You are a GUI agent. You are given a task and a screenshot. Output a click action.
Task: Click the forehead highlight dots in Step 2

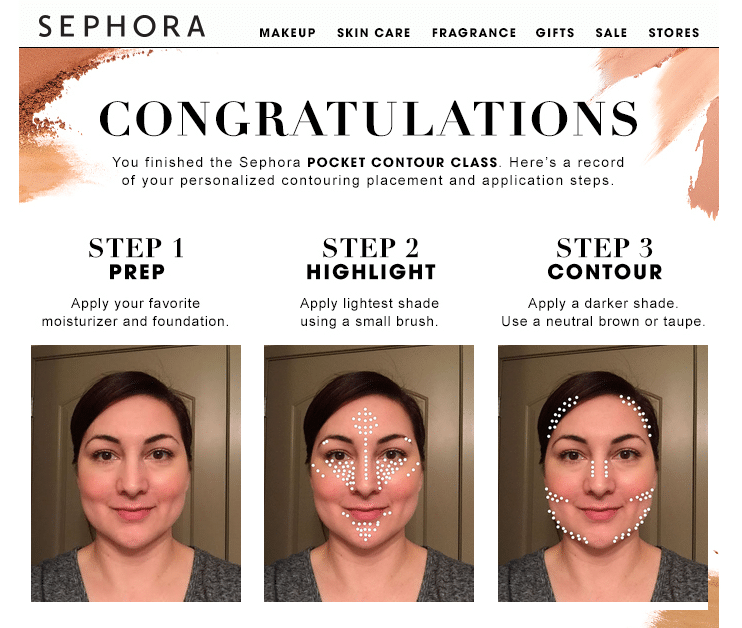click(365, 422)
